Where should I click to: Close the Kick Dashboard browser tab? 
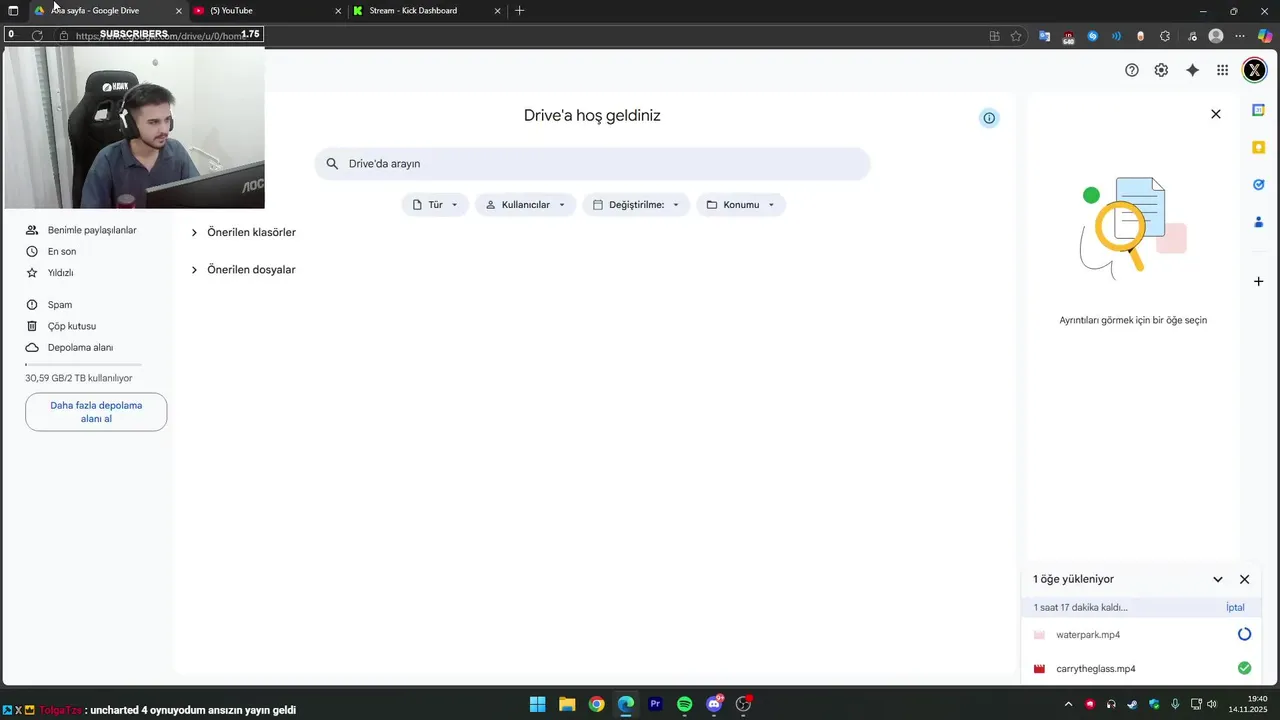(x=497, y=11)
